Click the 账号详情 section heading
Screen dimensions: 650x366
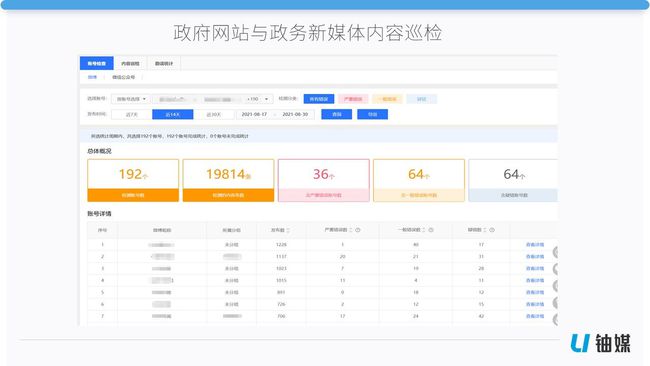point(99,214)
